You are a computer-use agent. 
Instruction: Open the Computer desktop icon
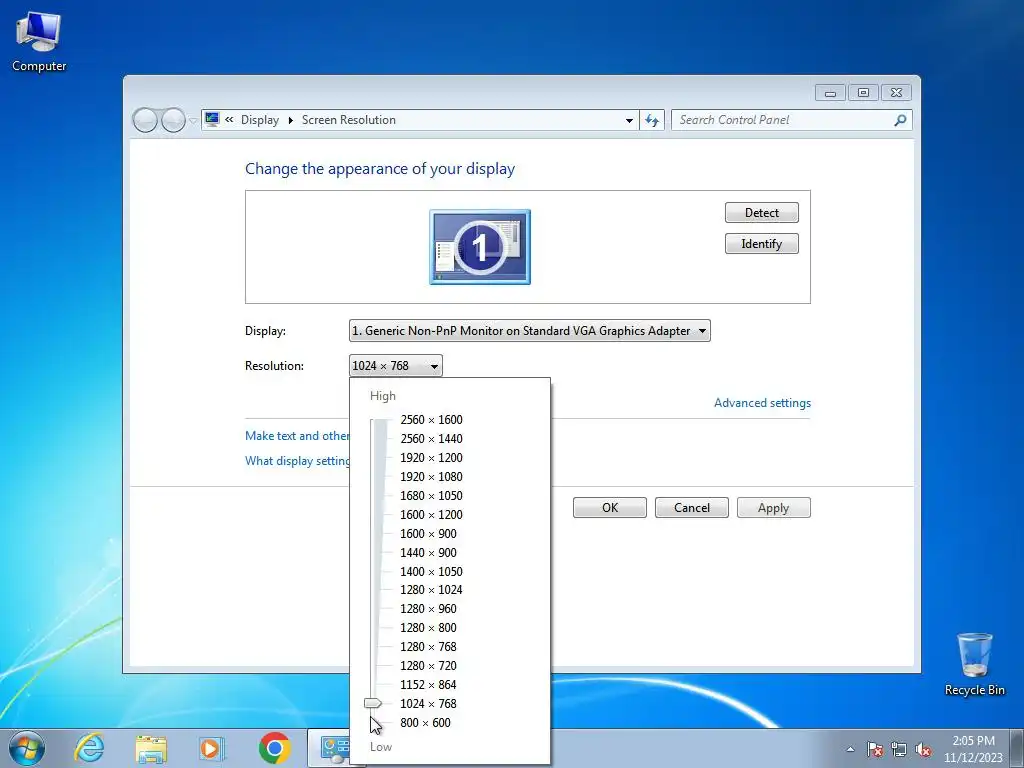click(39, 41)
